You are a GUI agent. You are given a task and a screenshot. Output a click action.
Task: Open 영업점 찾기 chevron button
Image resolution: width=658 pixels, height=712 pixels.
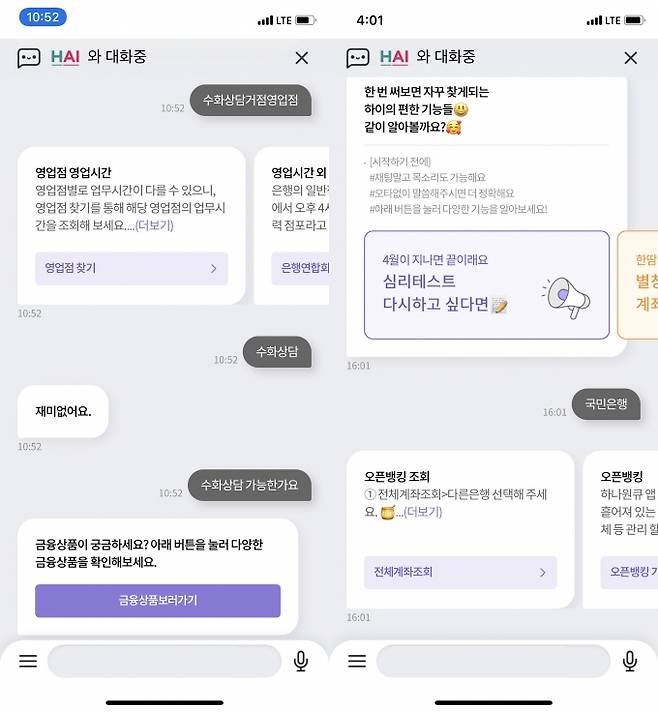click(x=131, y=268)
